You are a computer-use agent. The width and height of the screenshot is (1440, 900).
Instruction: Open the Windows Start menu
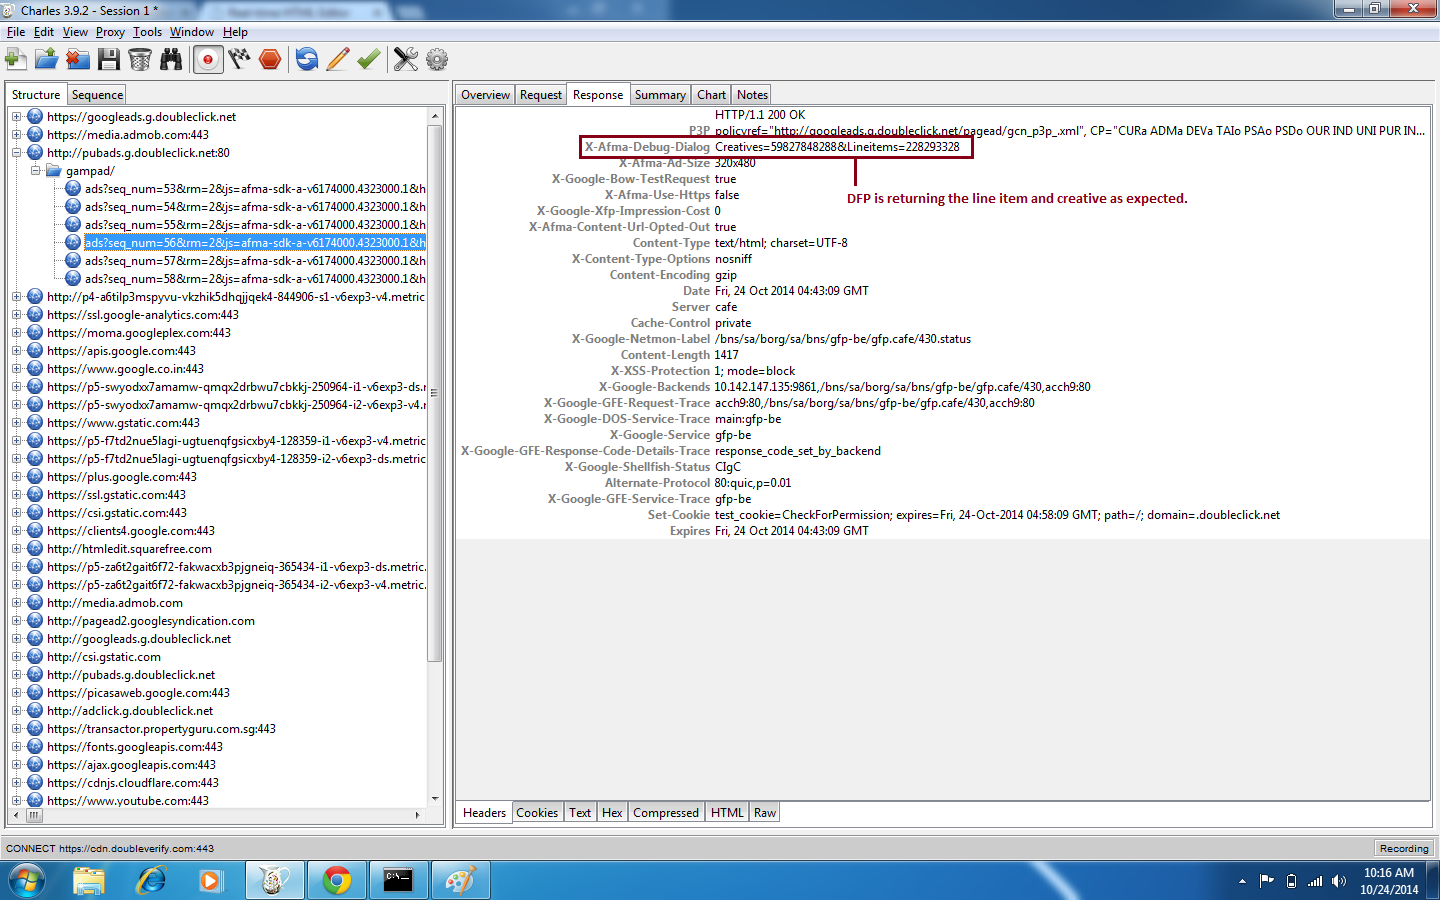[27, 881]
